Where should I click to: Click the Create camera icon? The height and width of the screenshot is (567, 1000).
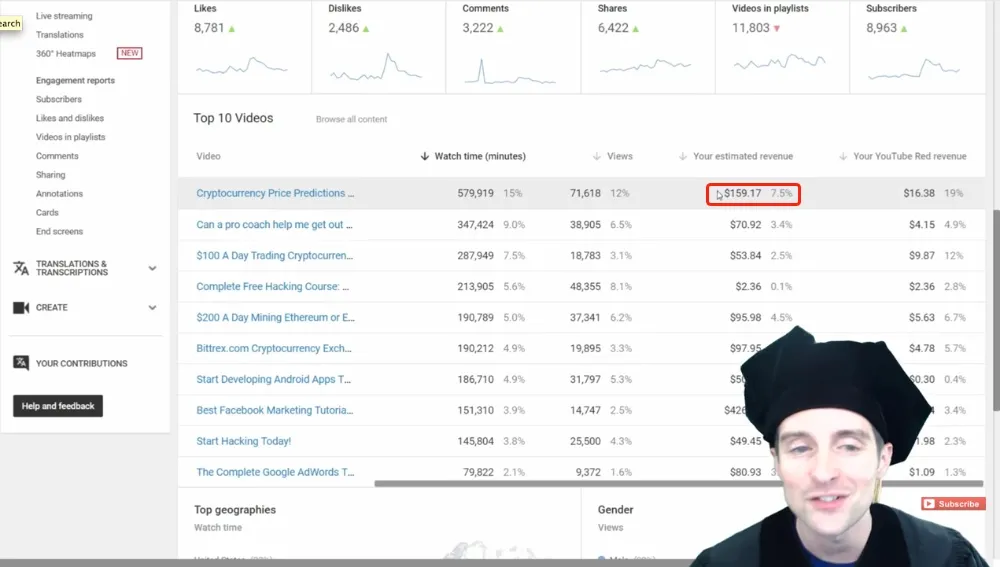point(21,307)
